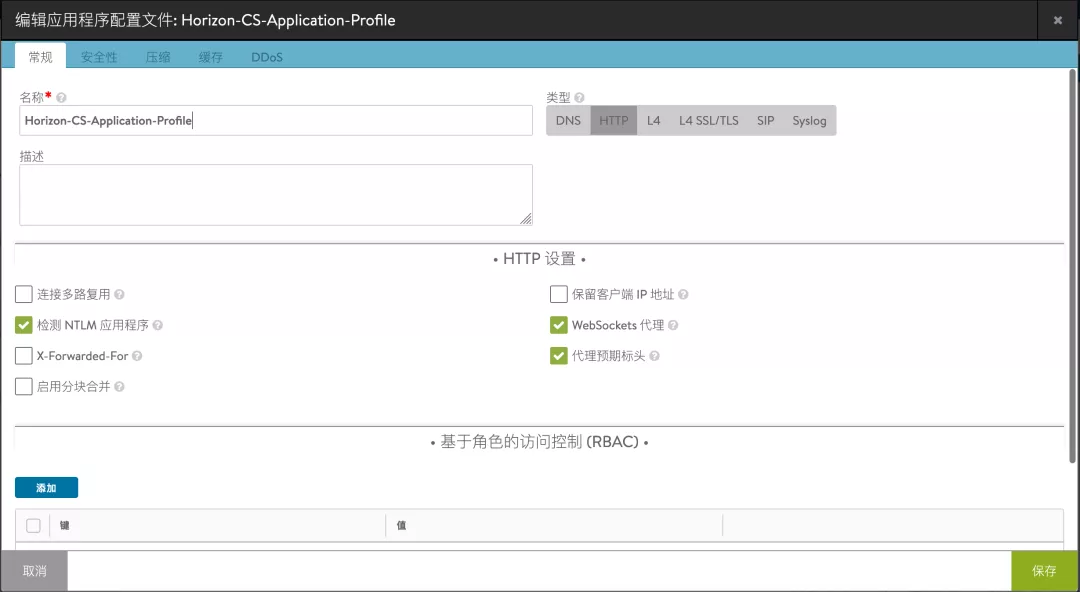Select HTTP profile type
Screen dimensions: 1080x592
pos(614,121)
